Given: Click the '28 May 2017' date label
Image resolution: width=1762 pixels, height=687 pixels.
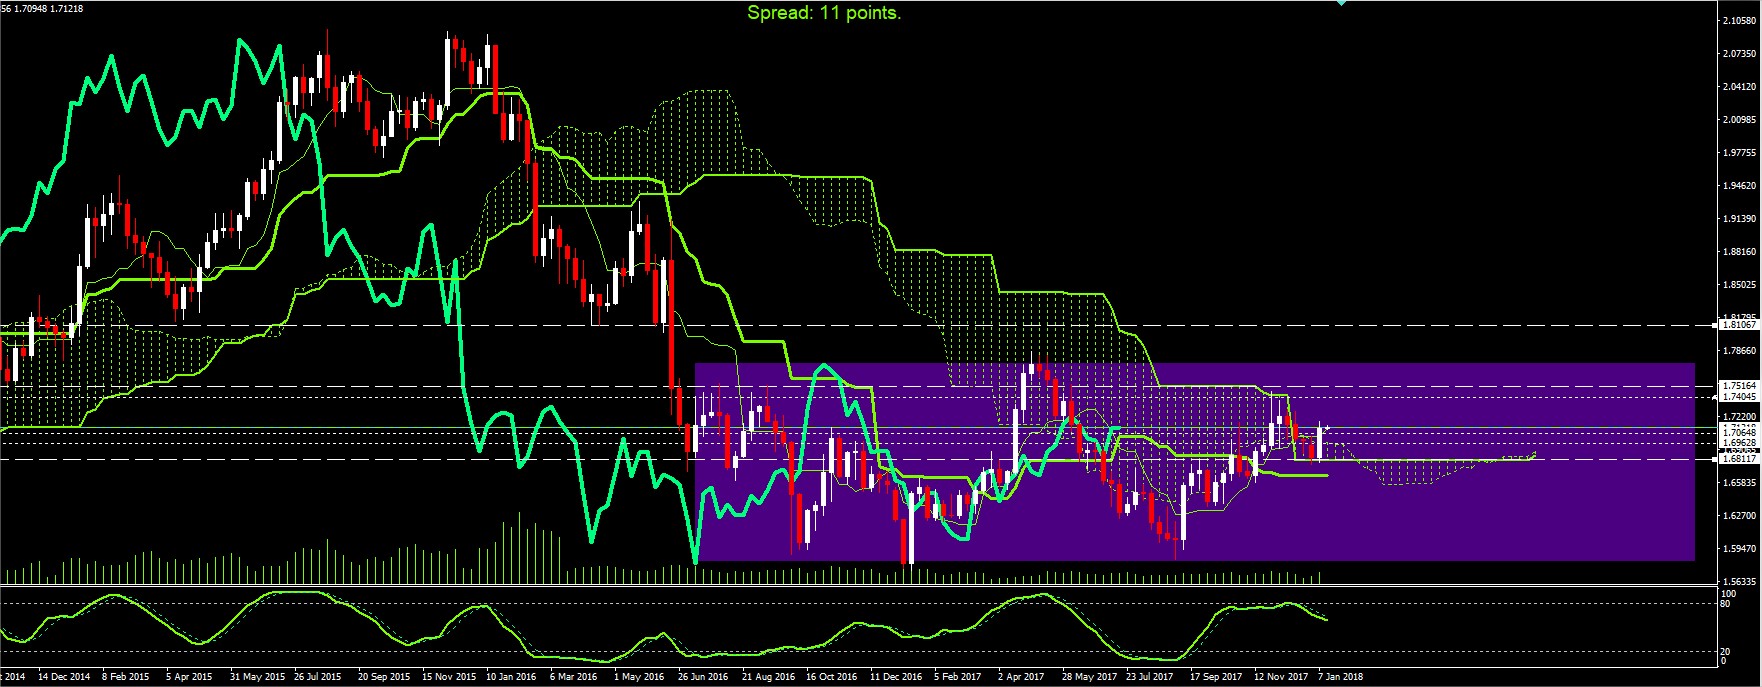Looking at the screenshot, I should pos(1089,677).
